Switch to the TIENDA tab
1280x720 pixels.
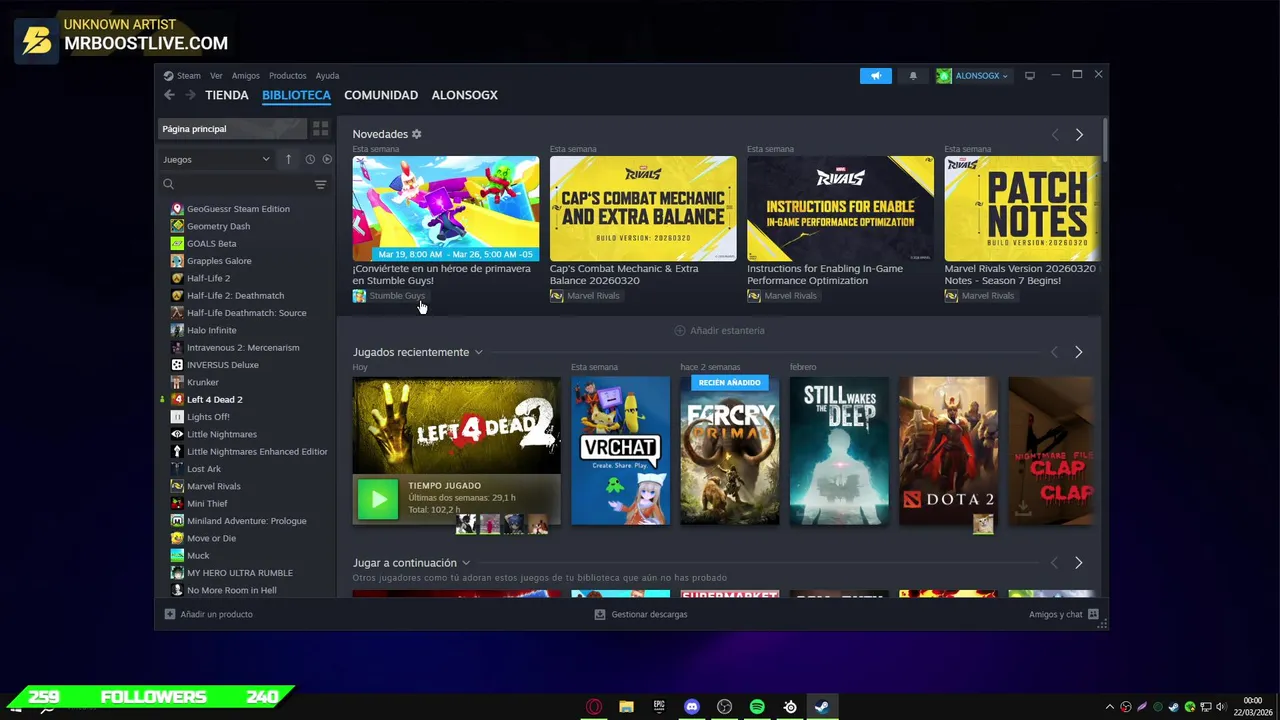click(227, 95)
